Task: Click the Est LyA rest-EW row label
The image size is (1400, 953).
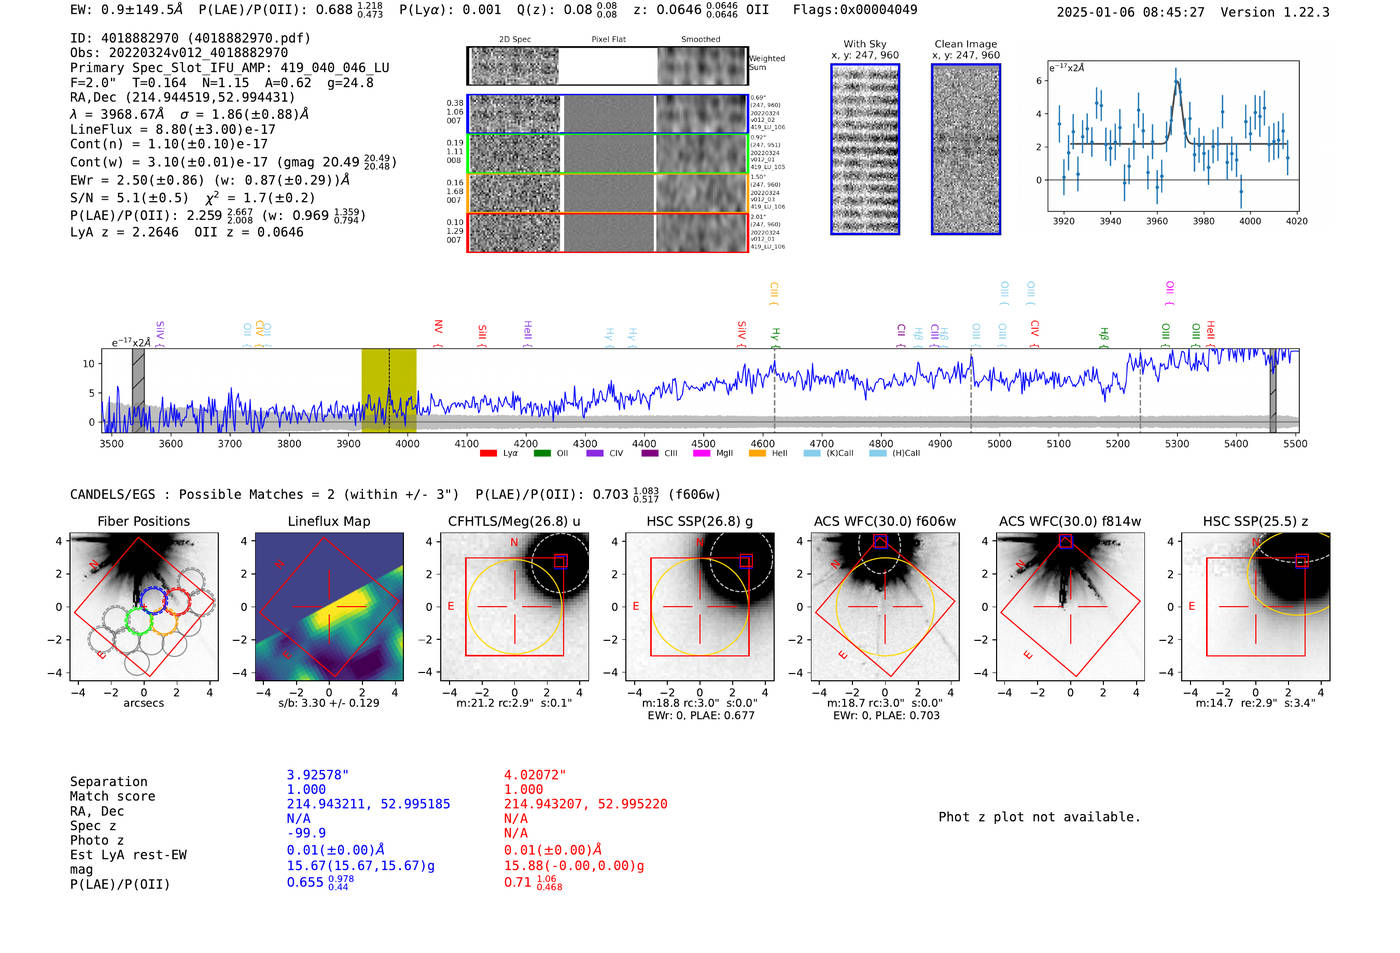Action: tap(128, 855)
